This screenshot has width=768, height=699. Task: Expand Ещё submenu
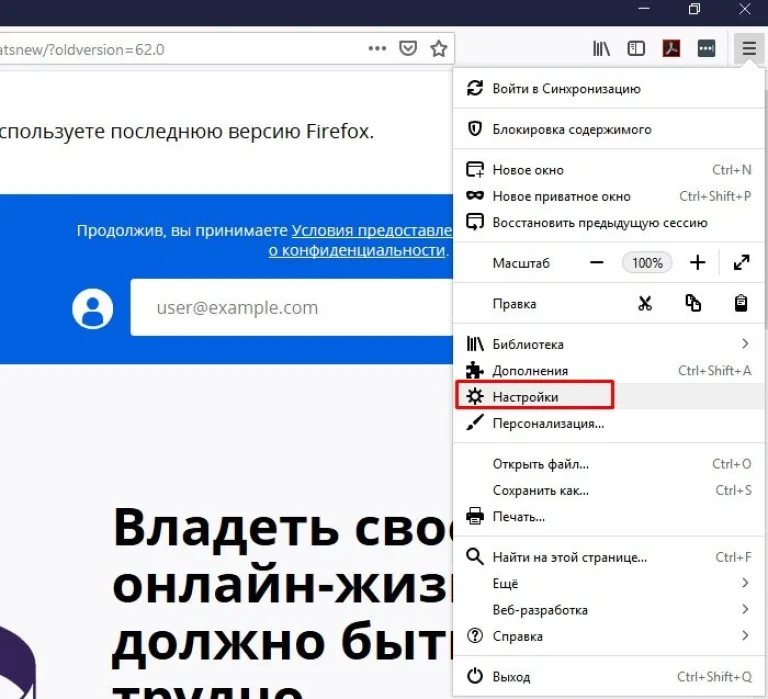608,583
